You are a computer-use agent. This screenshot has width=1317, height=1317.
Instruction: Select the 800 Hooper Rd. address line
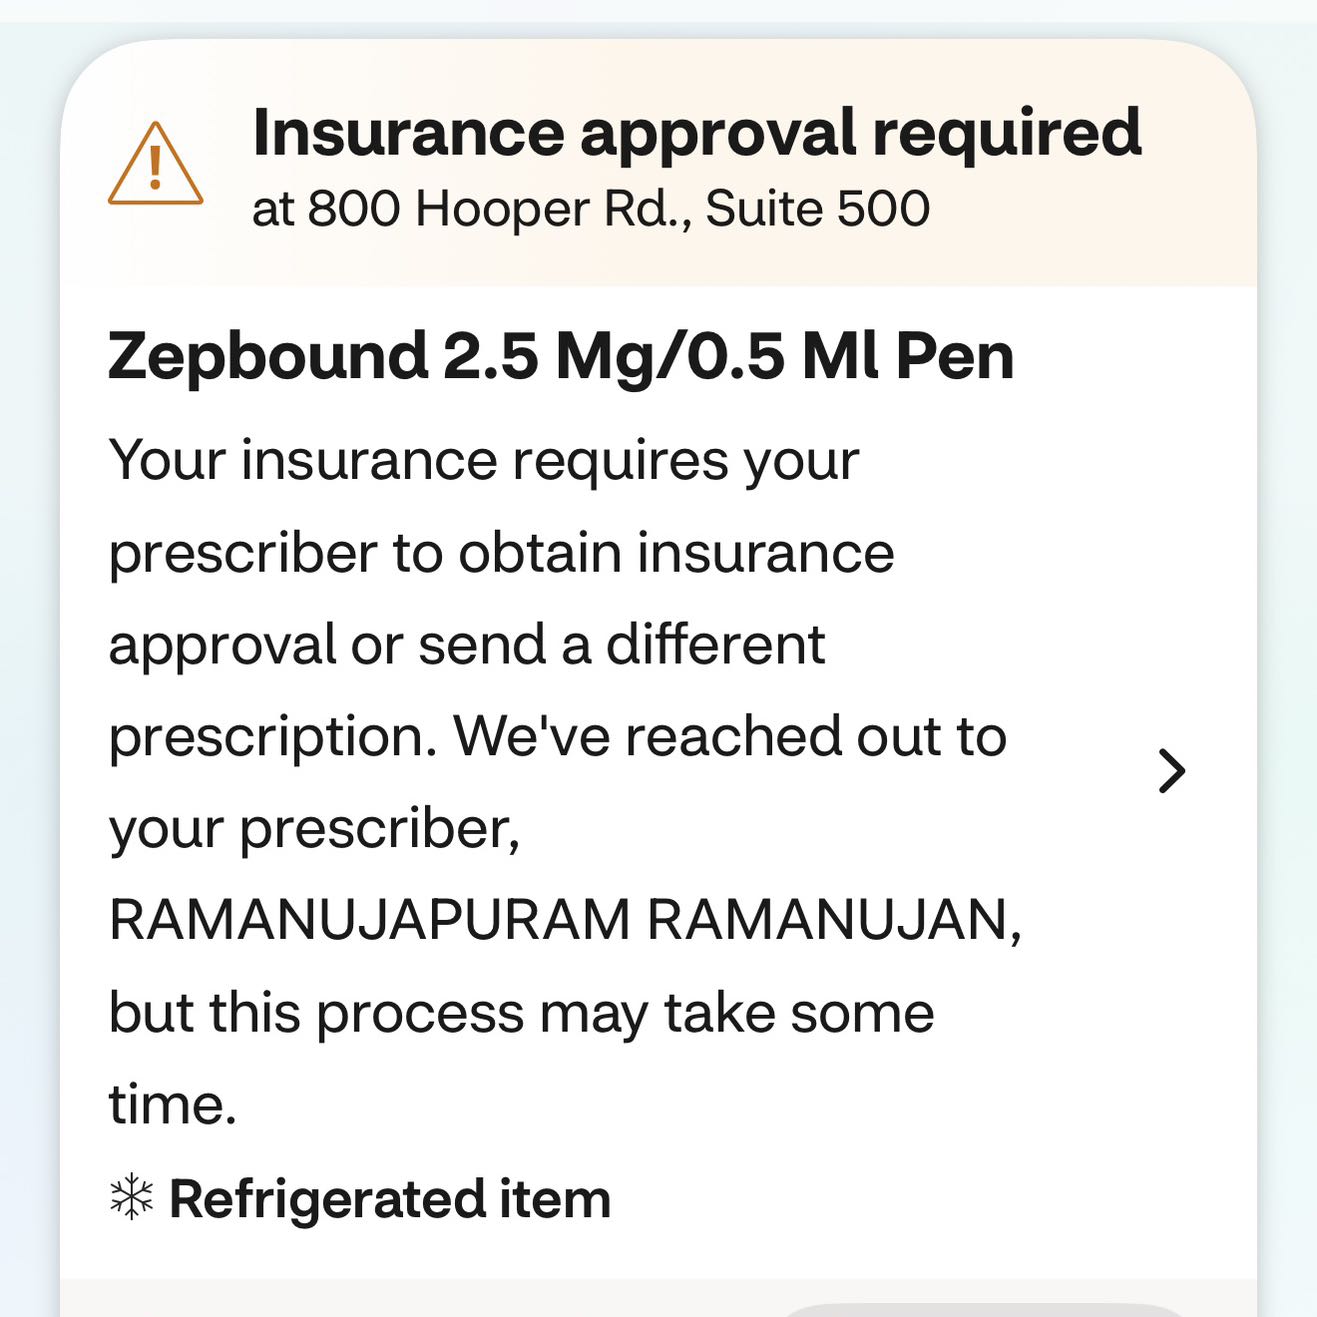click(x=590, y=209)
